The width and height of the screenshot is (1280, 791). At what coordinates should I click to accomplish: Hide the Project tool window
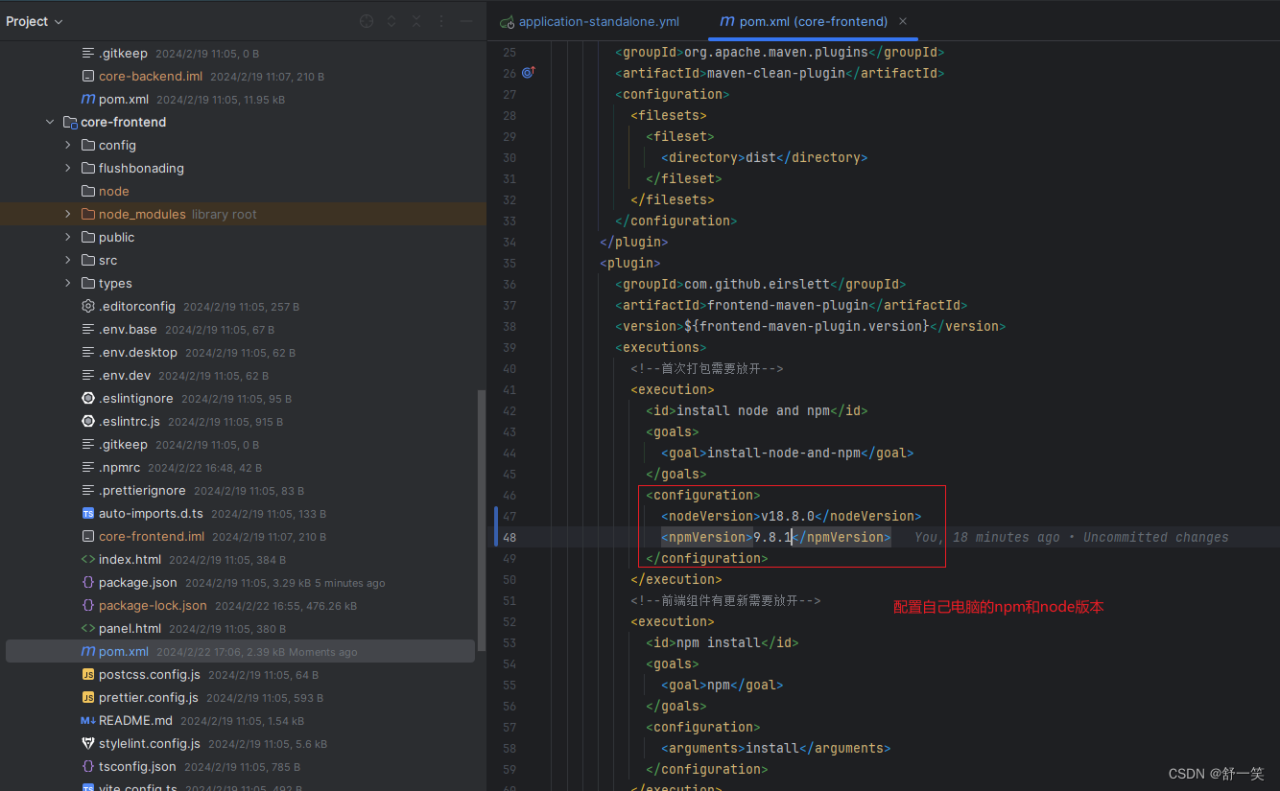(x=466, y=21)
